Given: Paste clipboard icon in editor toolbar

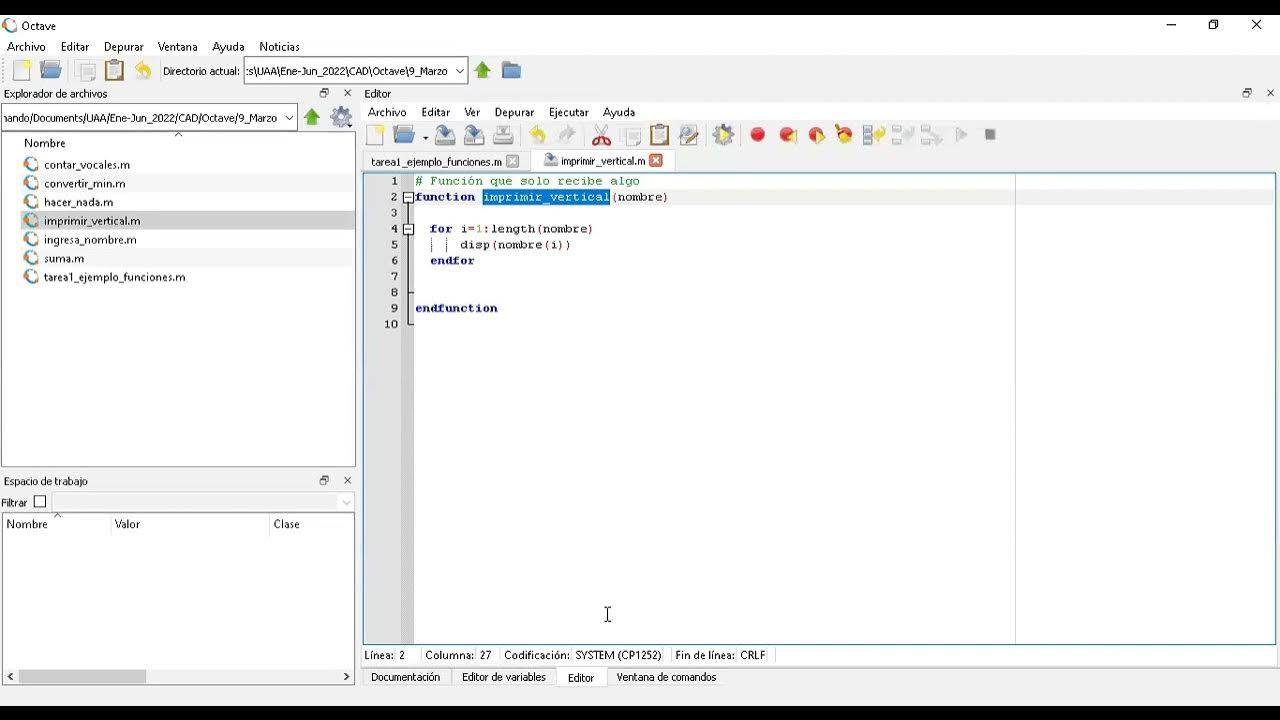Looking at the screenshot, I should pos(659,135).
